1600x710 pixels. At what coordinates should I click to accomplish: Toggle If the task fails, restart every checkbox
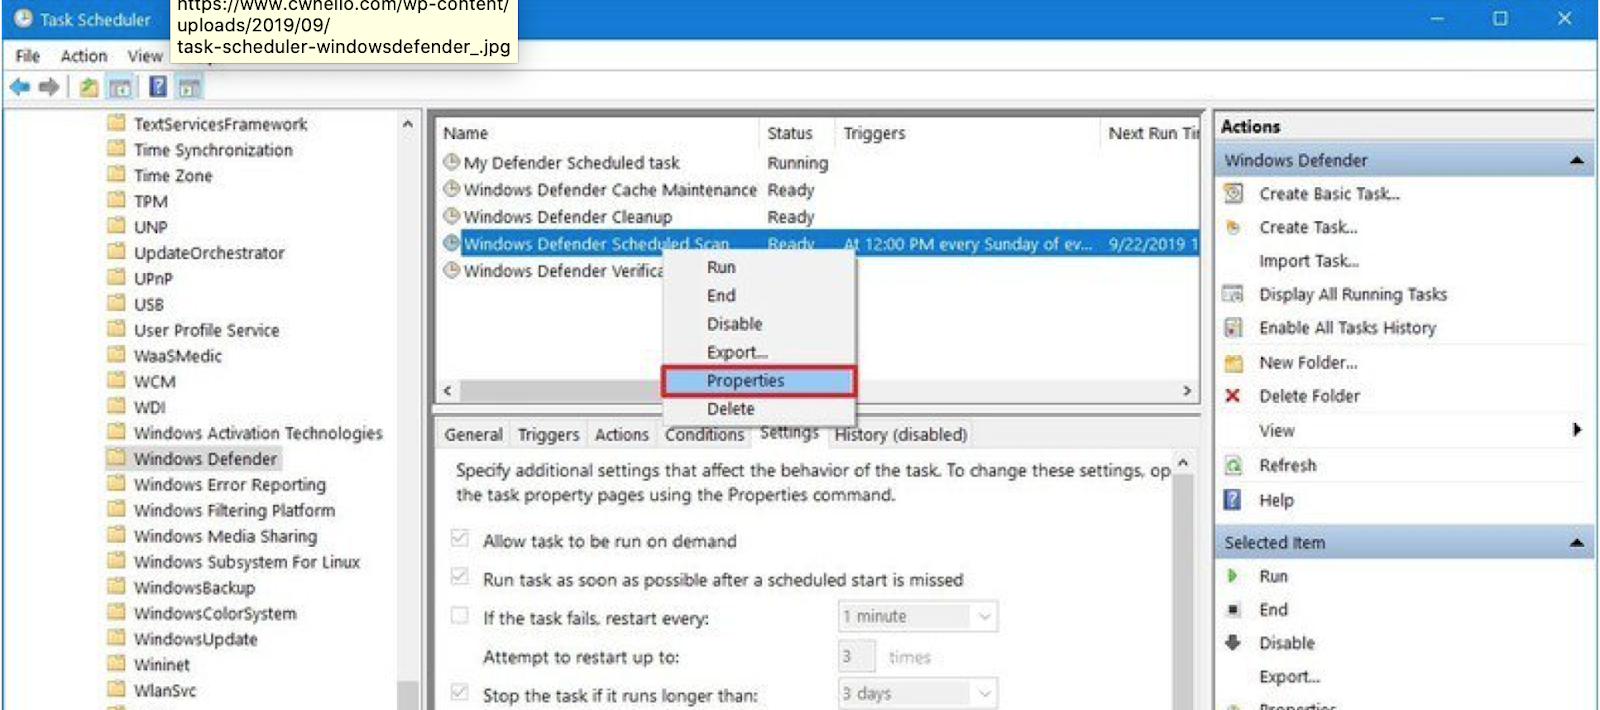coord(460,616)
